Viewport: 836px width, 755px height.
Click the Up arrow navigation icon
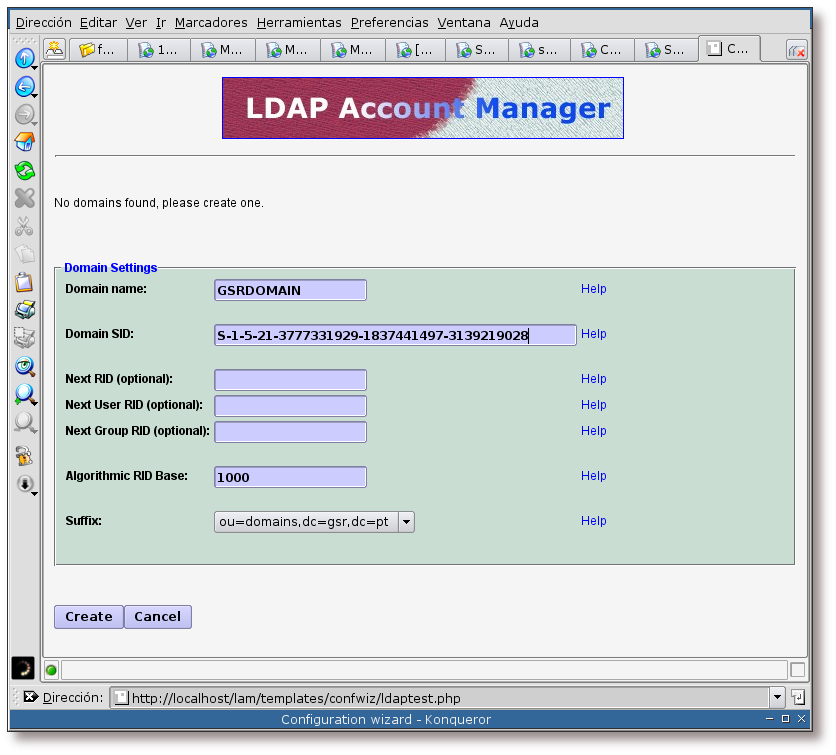[x=24, y=58]
